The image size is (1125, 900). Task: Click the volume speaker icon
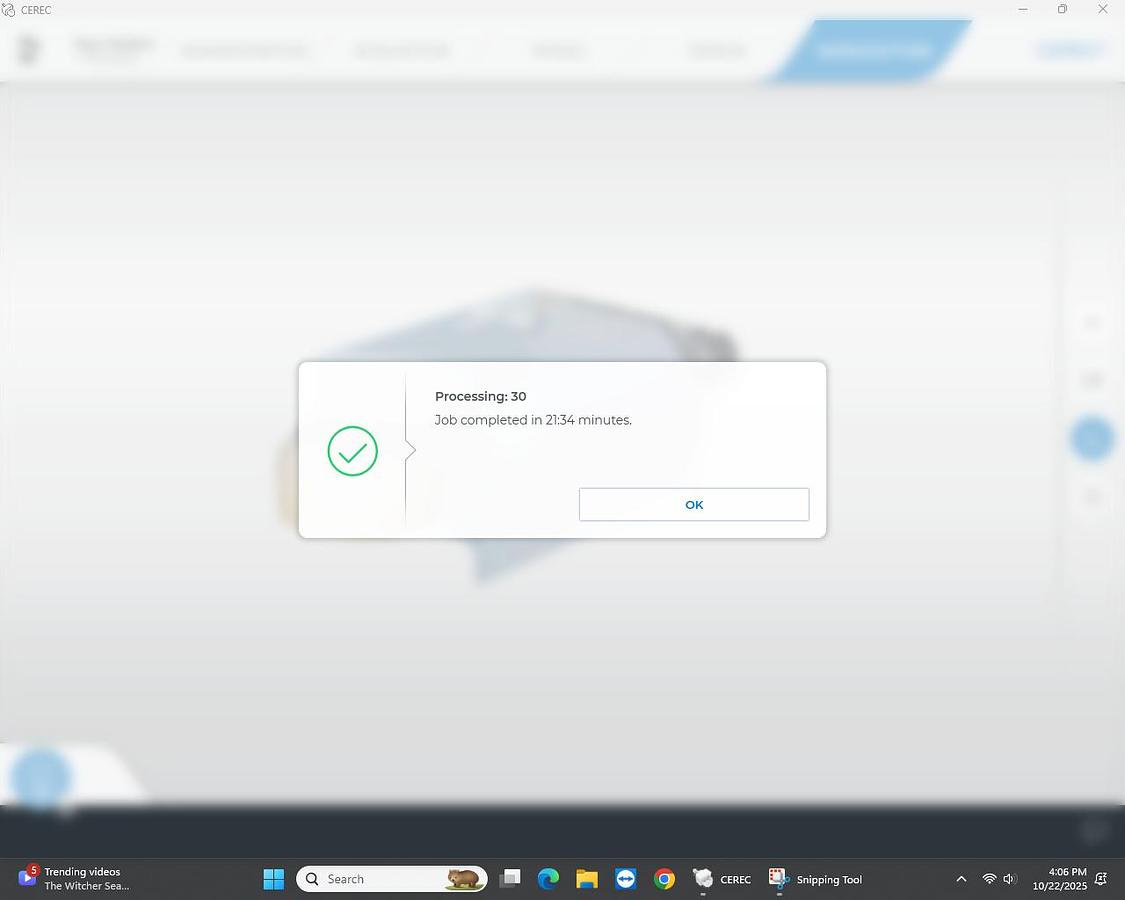pos(1009,879)
